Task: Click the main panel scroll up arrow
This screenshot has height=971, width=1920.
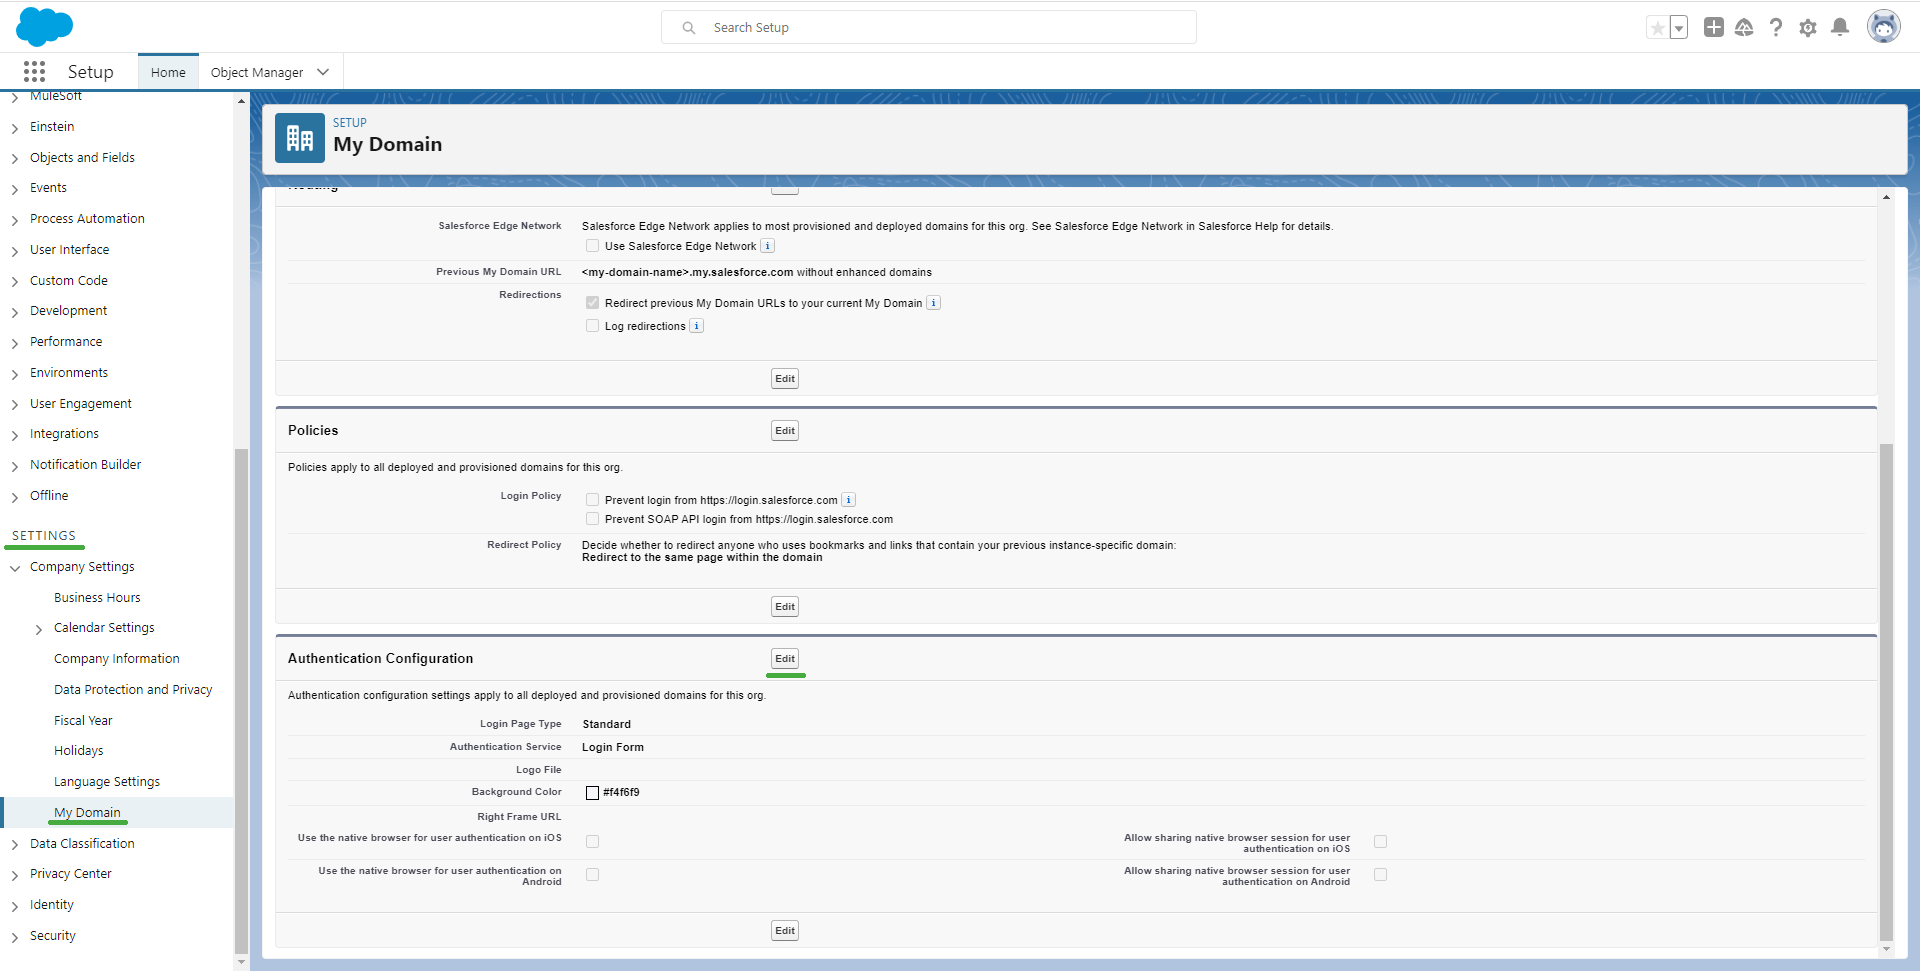Action: point(1886,197)
